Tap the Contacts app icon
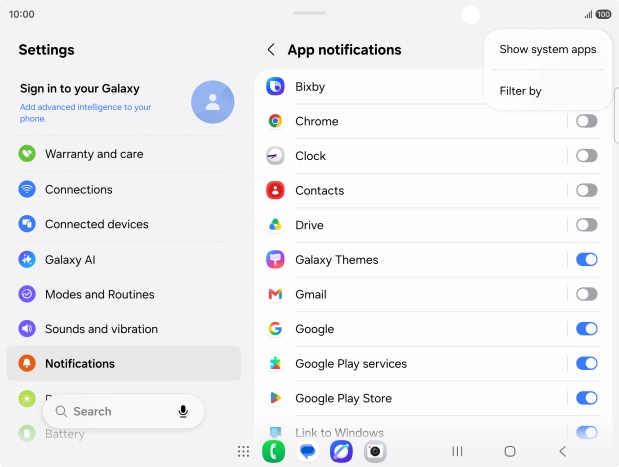The image size is (619, 467). [275, 190]
